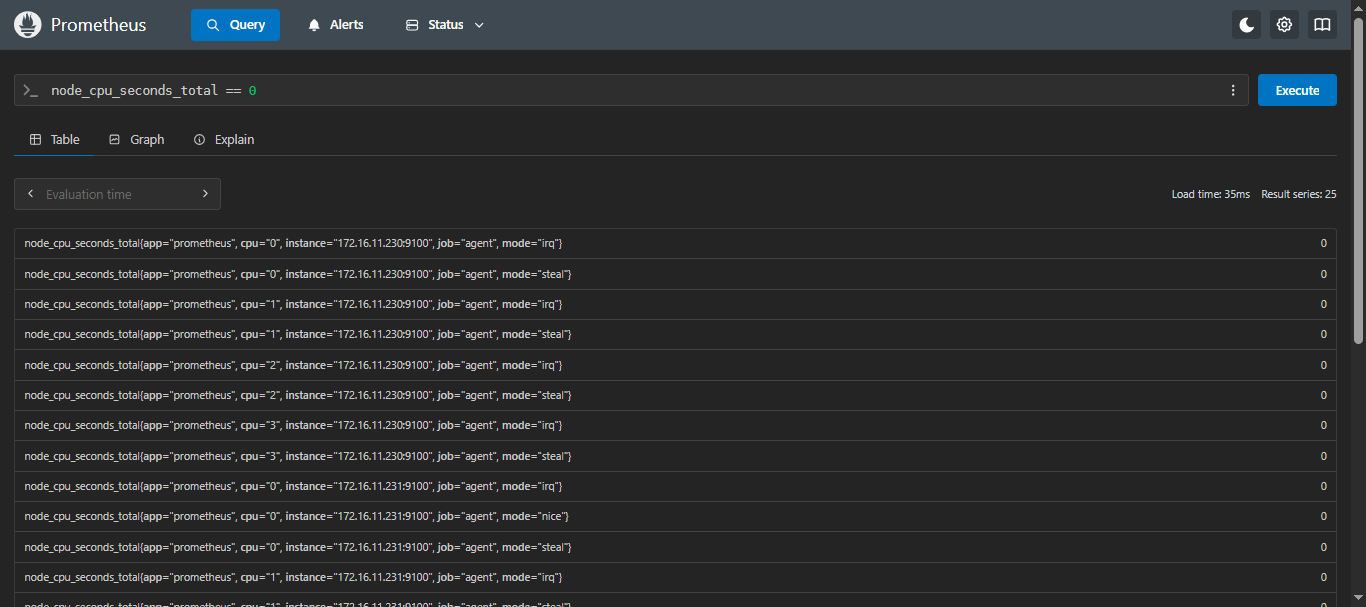Viewport: 1366px width, 607px height.
Task: Go to the Query page
Action: pos(235,25)
